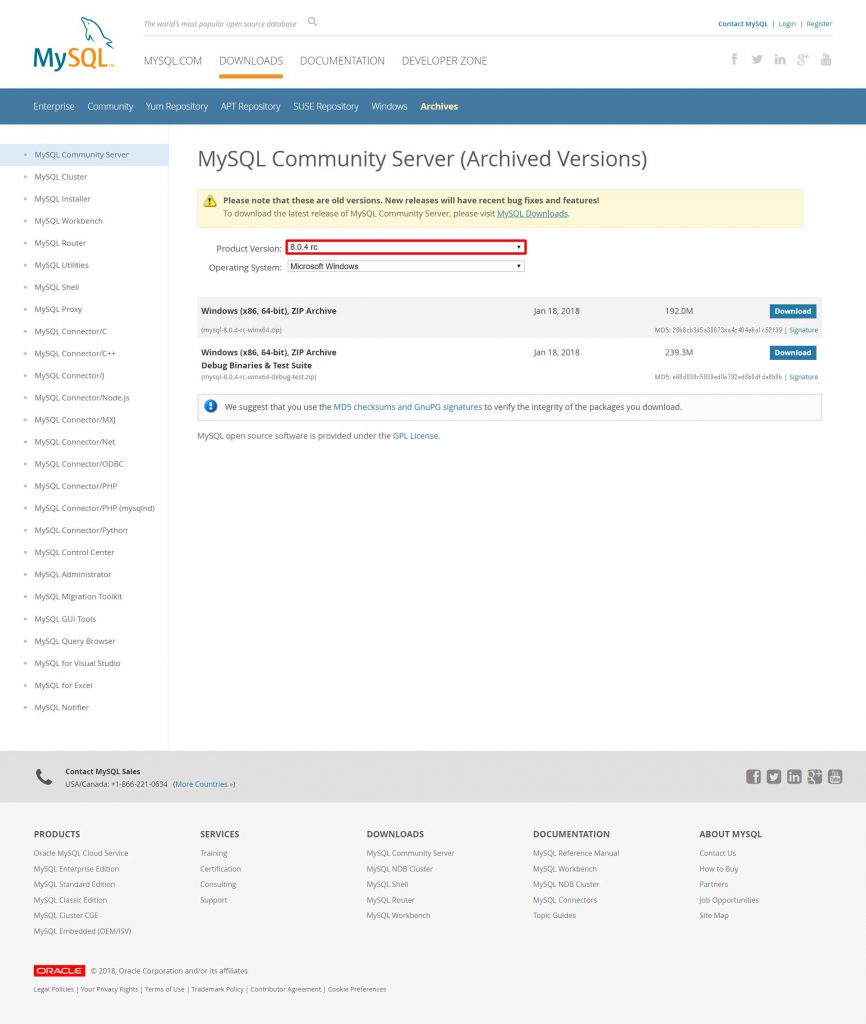Click the phone icon by Contact Sales
866x1024 pixels.
tap(44, 776)
